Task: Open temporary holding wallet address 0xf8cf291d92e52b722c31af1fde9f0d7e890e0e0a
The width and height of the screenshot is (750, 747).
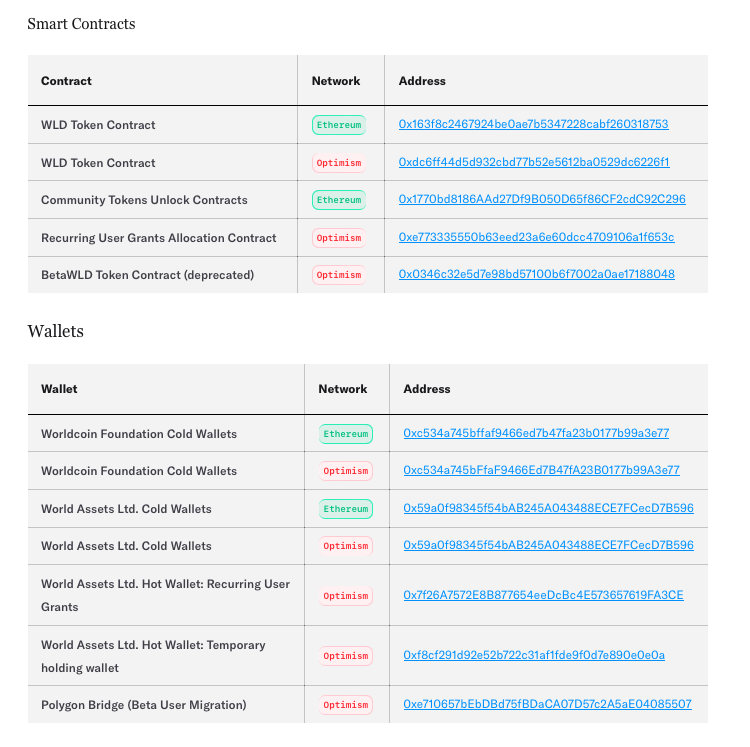Action: [534, 655]
